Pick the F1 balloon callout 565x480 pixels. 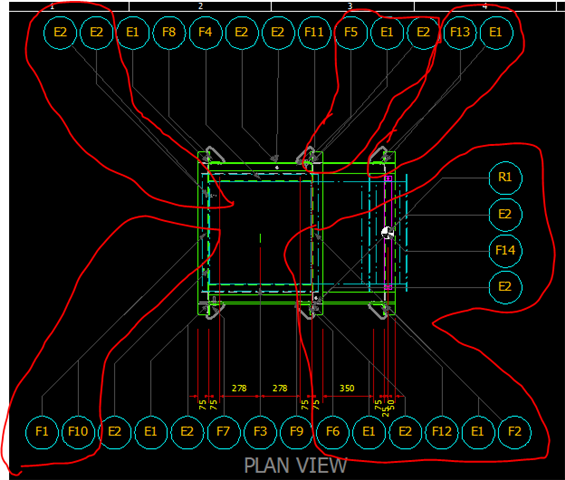42,432
